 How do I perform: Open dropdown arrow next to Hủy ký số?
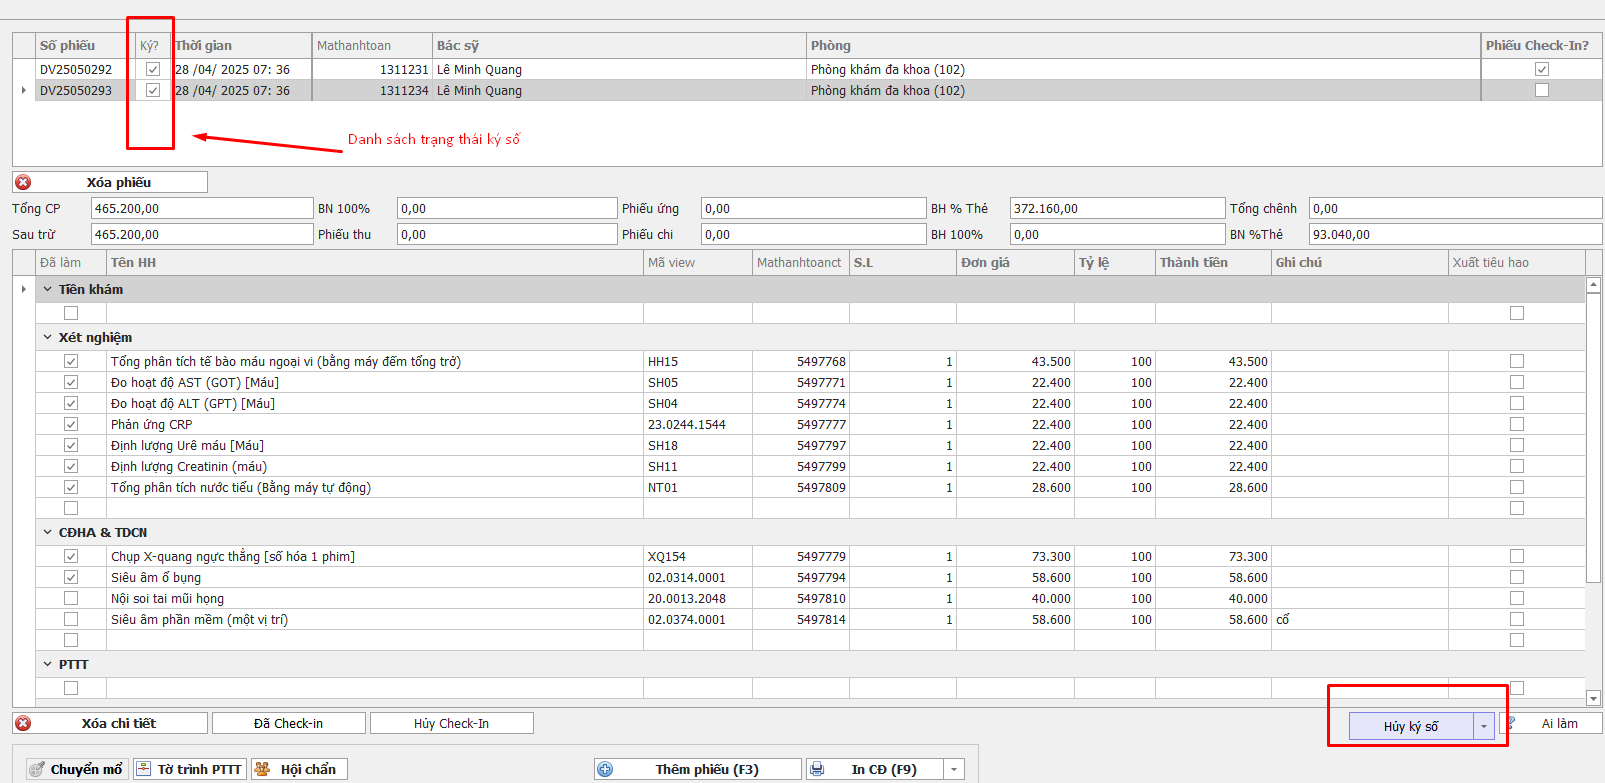[x=1484, y=726]
